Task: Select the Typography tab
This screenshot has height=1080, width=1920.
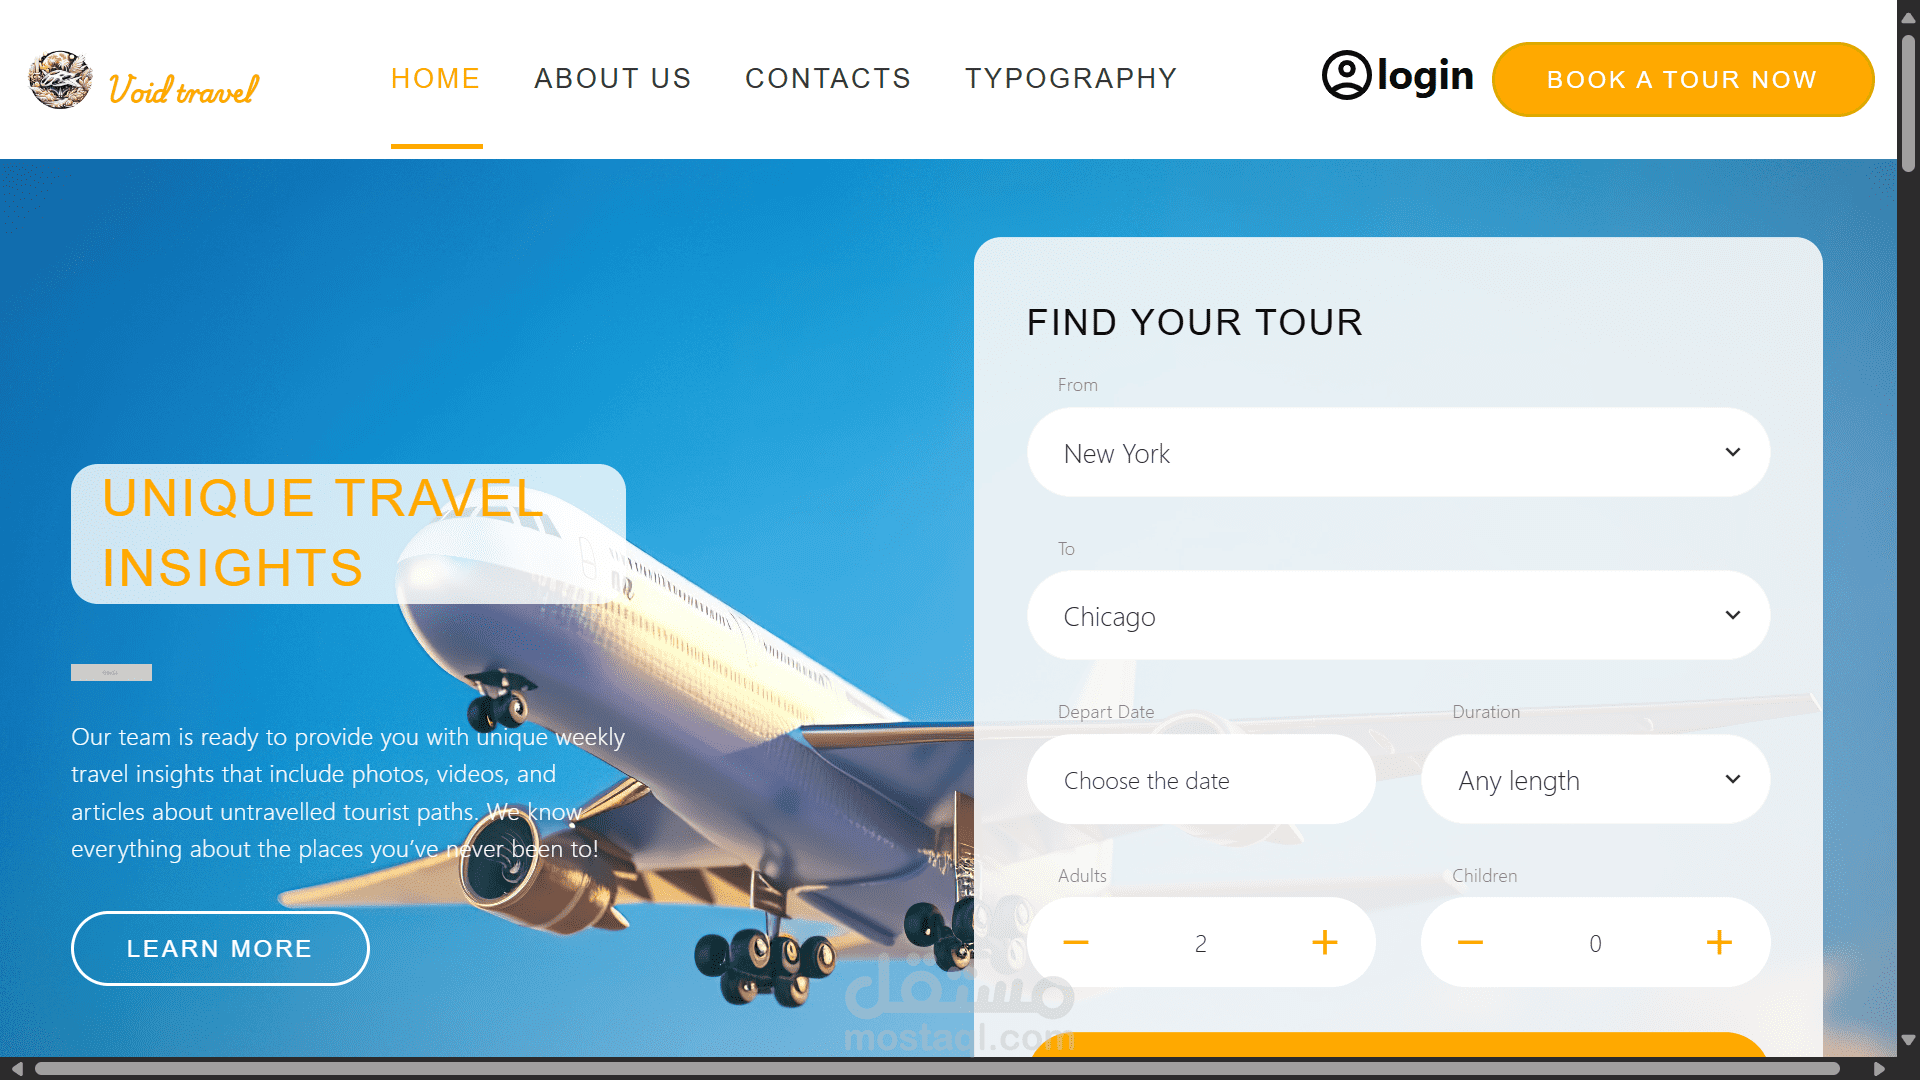Action: [1071, 78]
